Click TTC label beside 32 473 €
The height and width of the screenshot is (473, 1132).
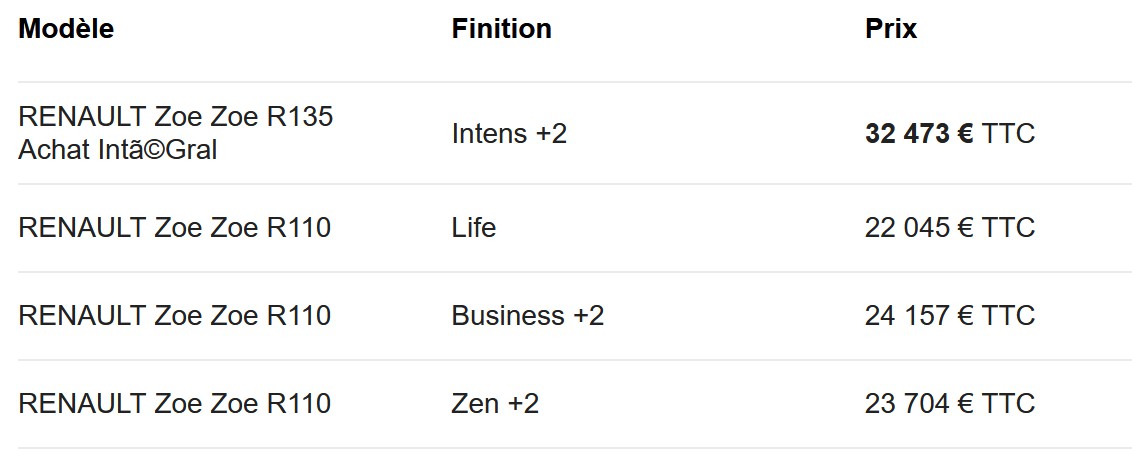(x=1008, y=133)
